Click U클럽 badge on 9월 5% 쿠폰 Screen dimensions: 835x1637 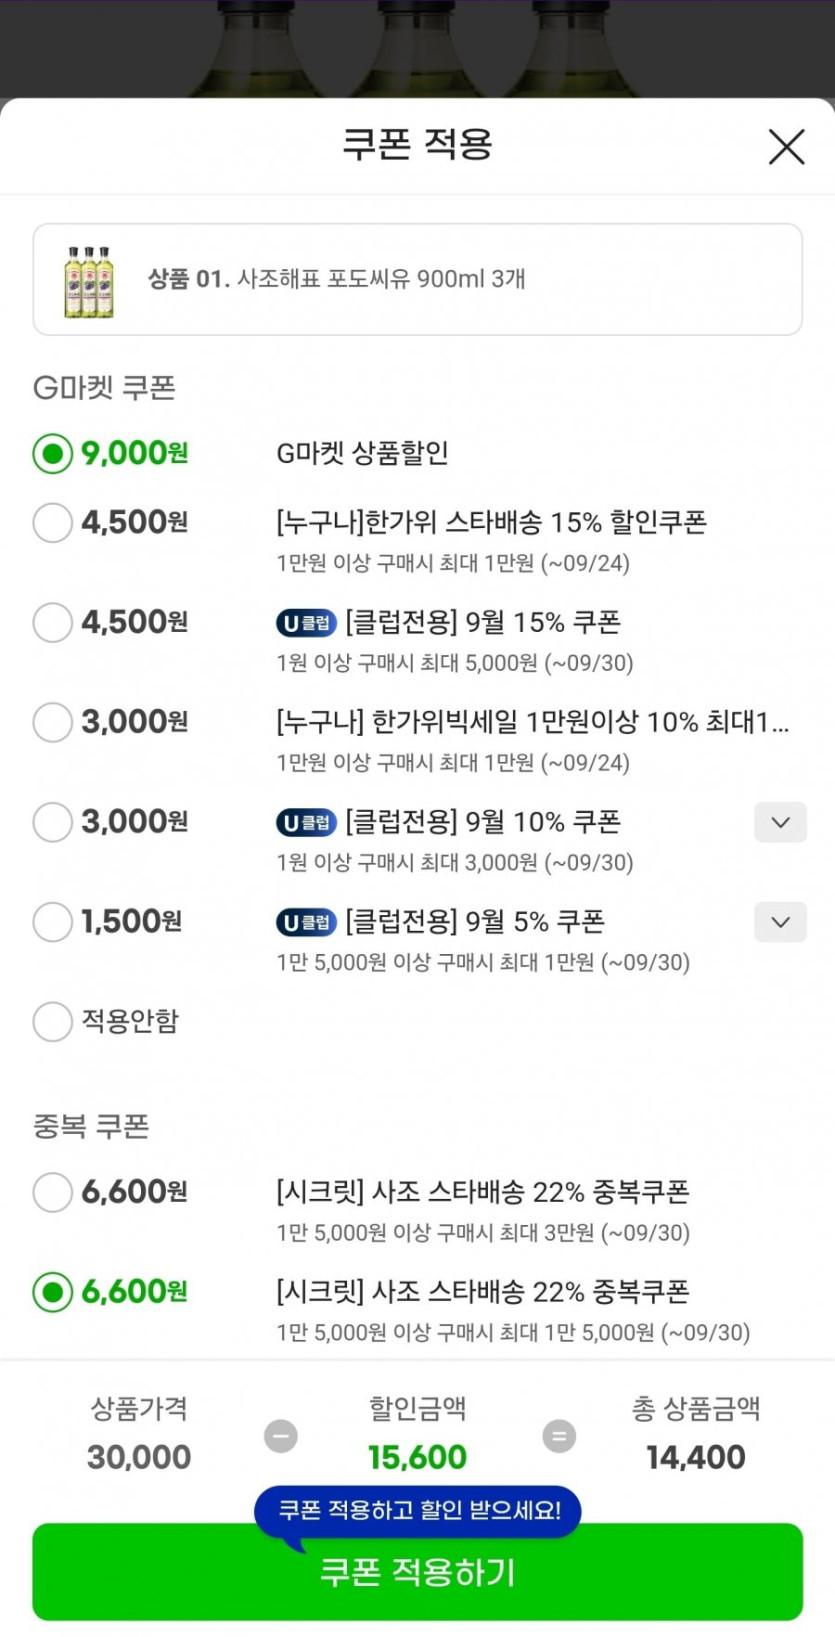[306, 922]
